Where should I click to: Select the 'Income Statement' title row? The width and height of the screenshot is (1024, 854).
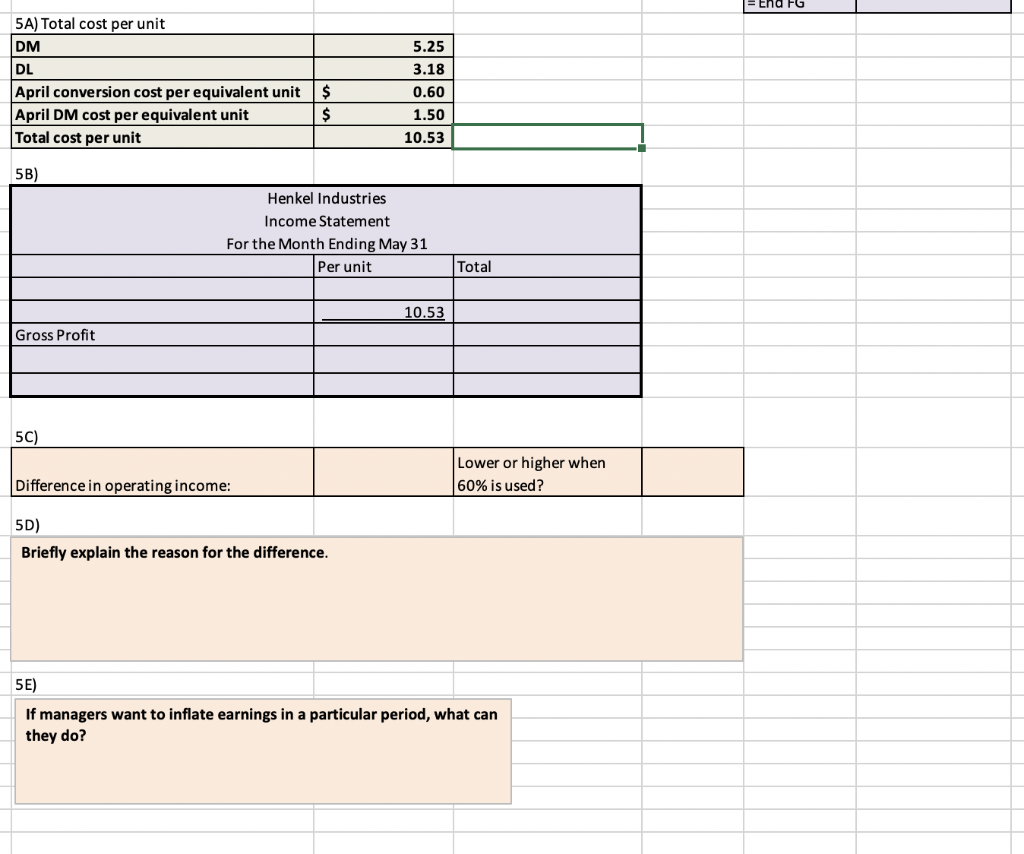(x=327, y=221)
